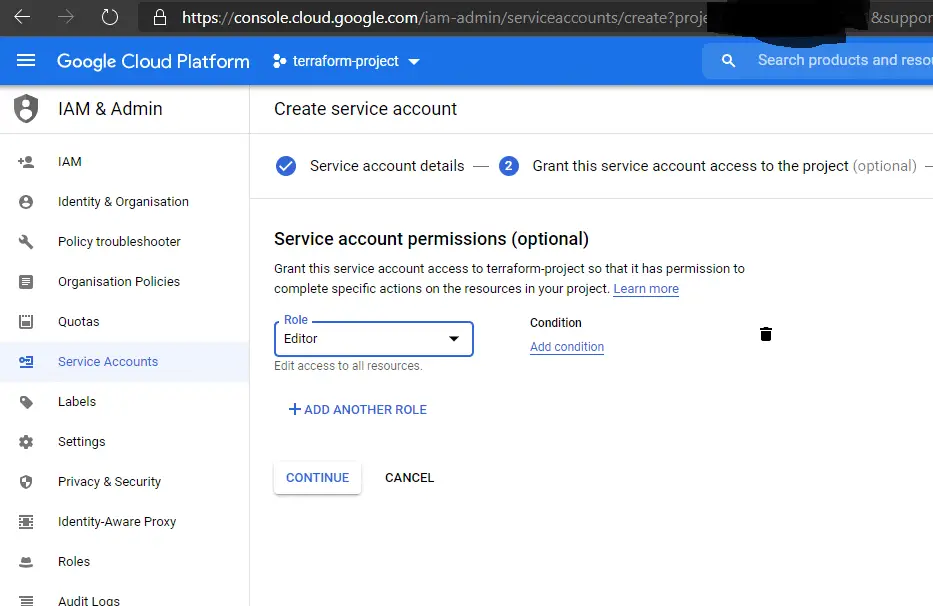Open the Roles section in sidebar
Screen dimensions: 933x606
pyautogui.click(x=74, y=561)
